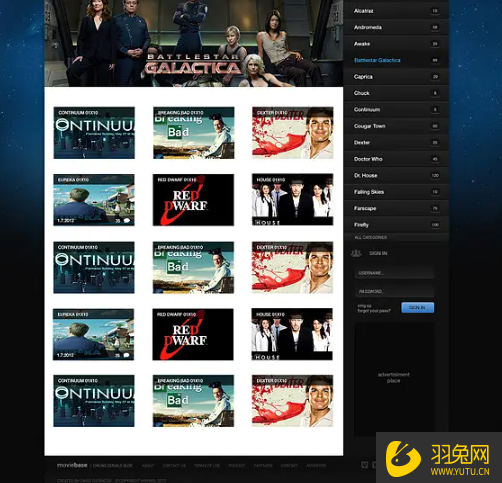Open the Farscape category
Viewport: 502px width, 483px height.
pyautogui.click(x=396, y=208)
